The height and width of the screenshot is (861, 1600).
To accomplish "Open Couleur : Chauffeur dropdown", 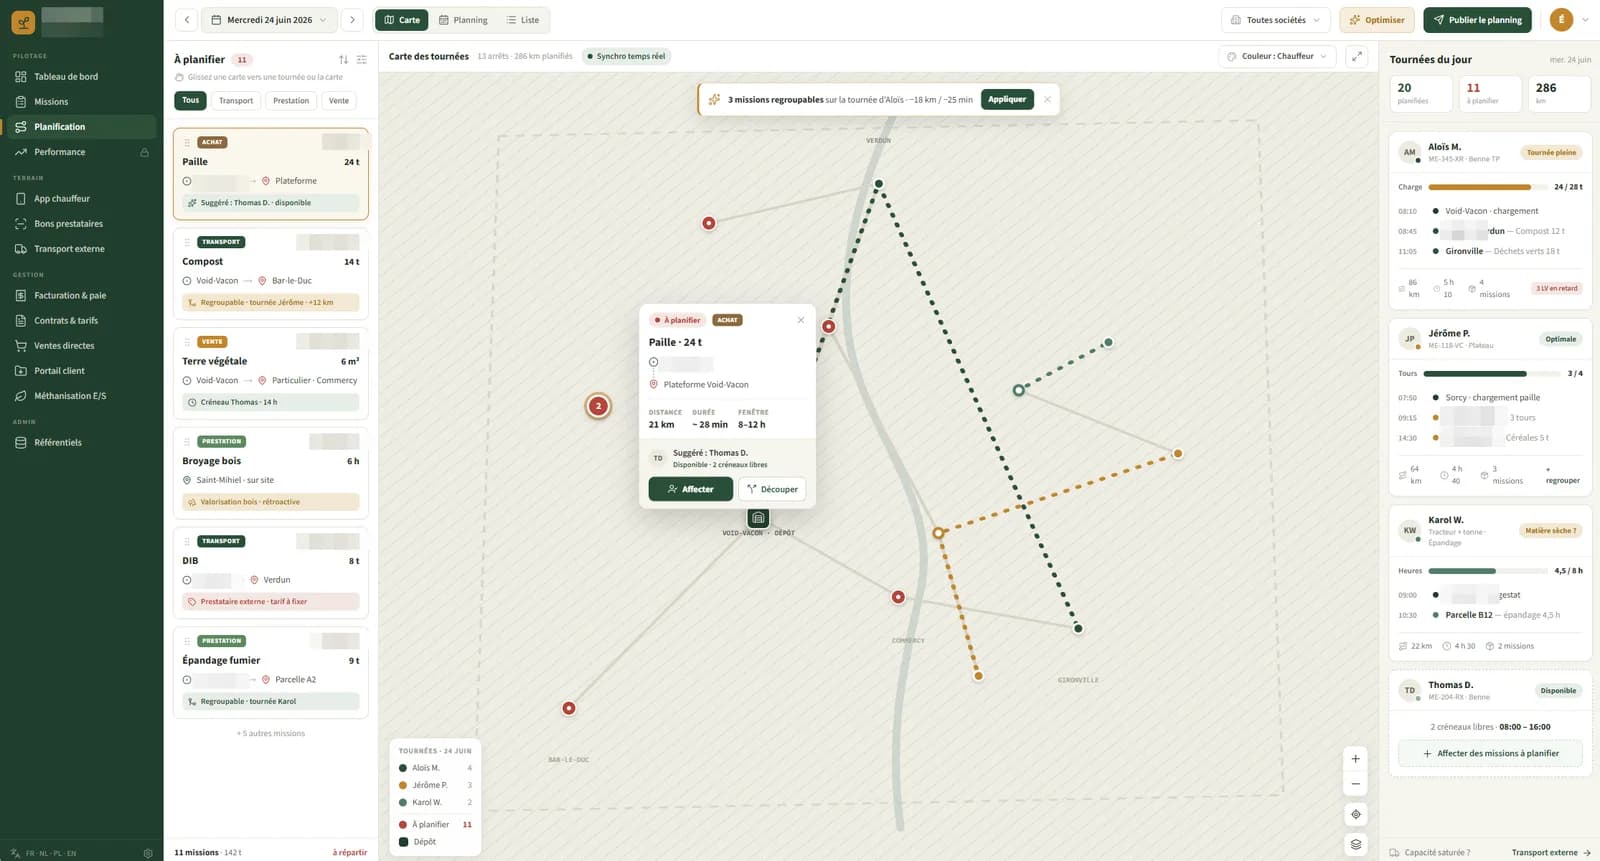I will (1278, 57).
